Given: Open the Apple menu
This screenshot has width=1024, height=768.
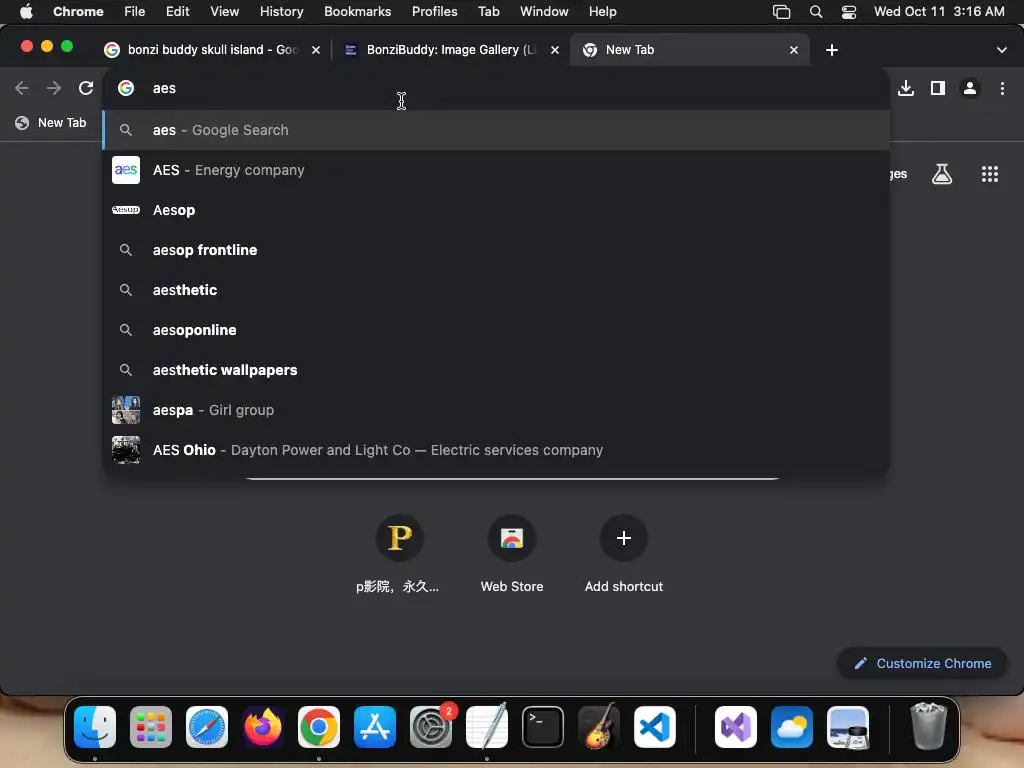Looking at the screenshot, I should (26, 12).
